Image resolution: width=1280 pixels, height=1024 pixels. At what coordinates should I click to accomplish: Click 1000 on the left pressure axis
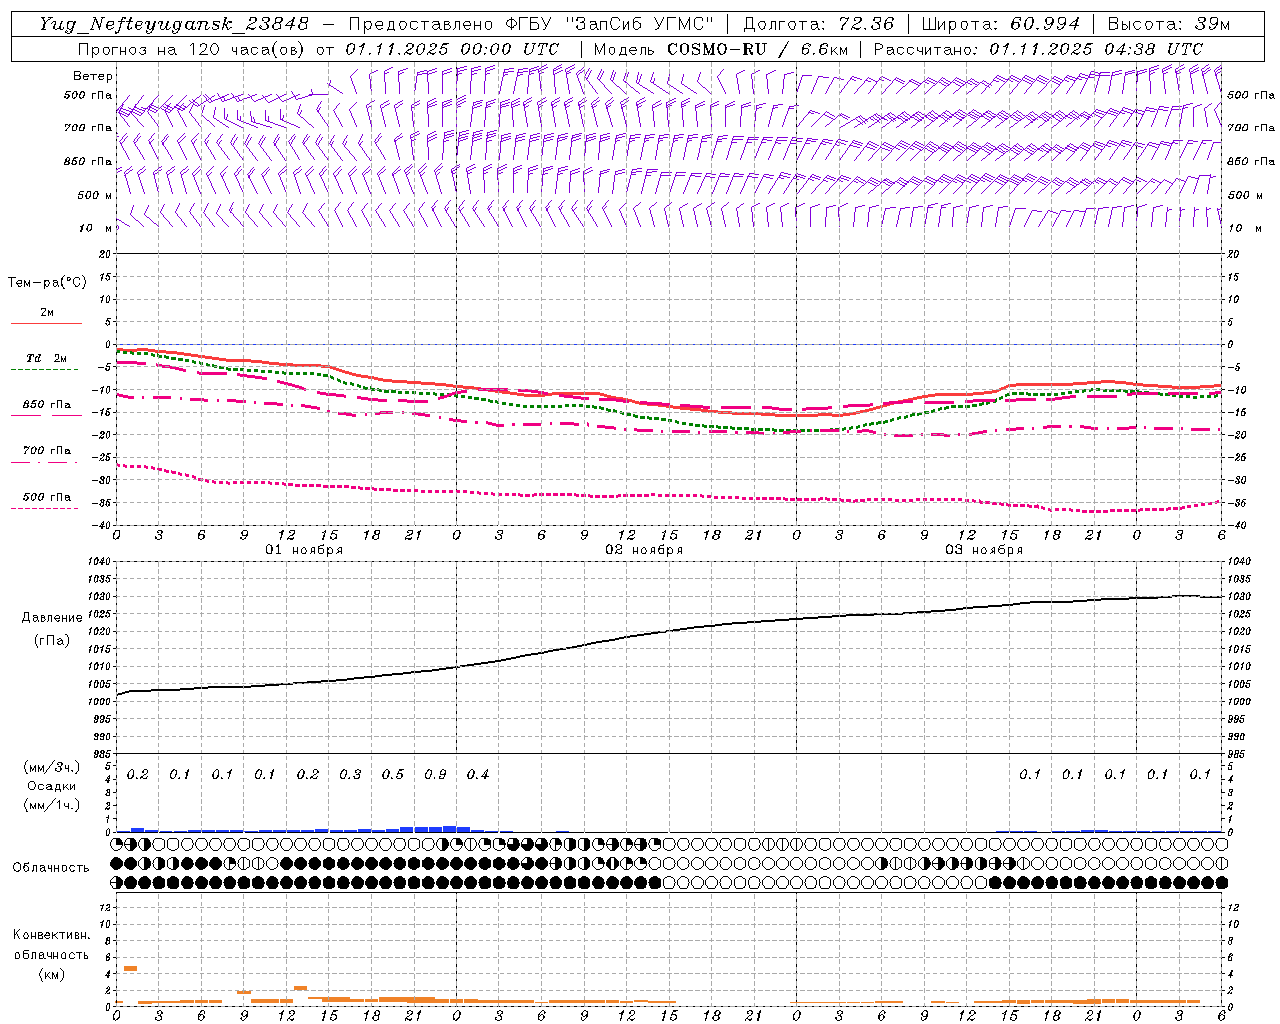pyautogui.click(x=101, y=701)
